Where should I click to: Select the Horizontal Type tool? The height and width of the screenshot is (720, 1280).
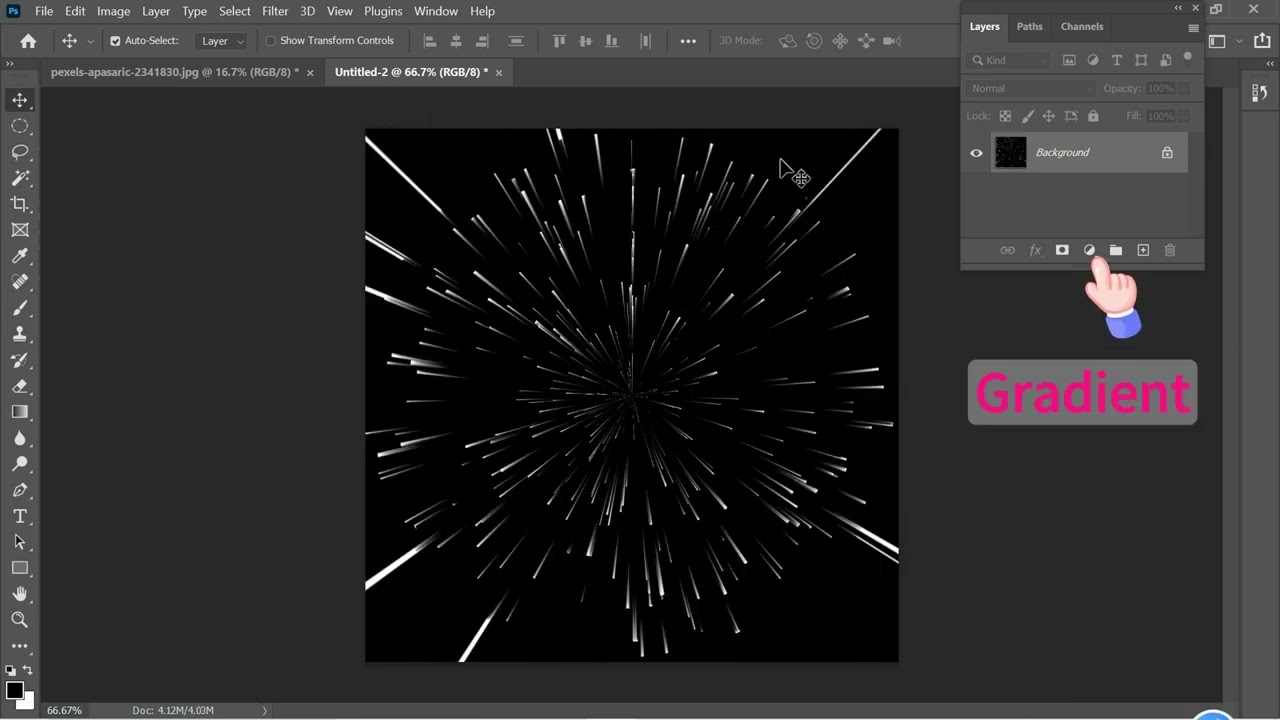pyautogui.click(x=20, y=516)
